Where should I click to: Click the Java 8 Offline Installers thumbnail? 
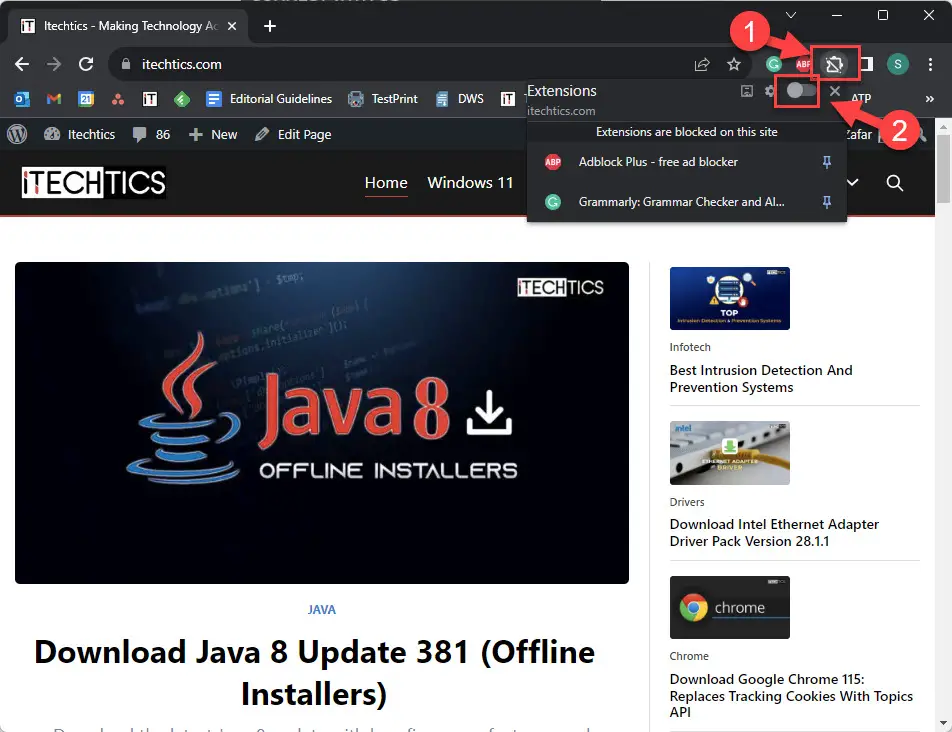pyautogui.click(x=322, y=423)
